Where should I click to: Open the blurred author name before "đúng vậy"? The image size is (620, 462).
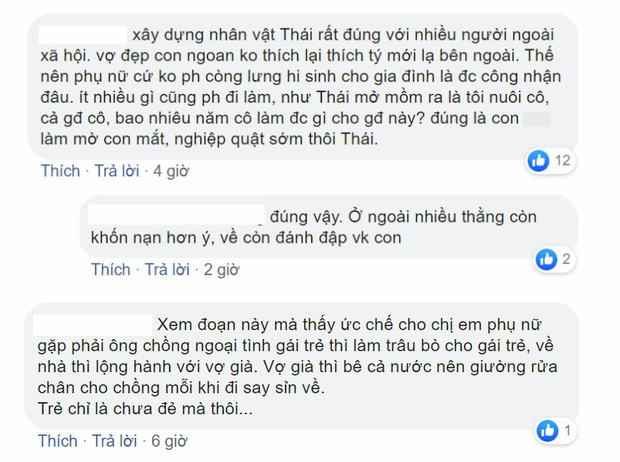(176, 216)
